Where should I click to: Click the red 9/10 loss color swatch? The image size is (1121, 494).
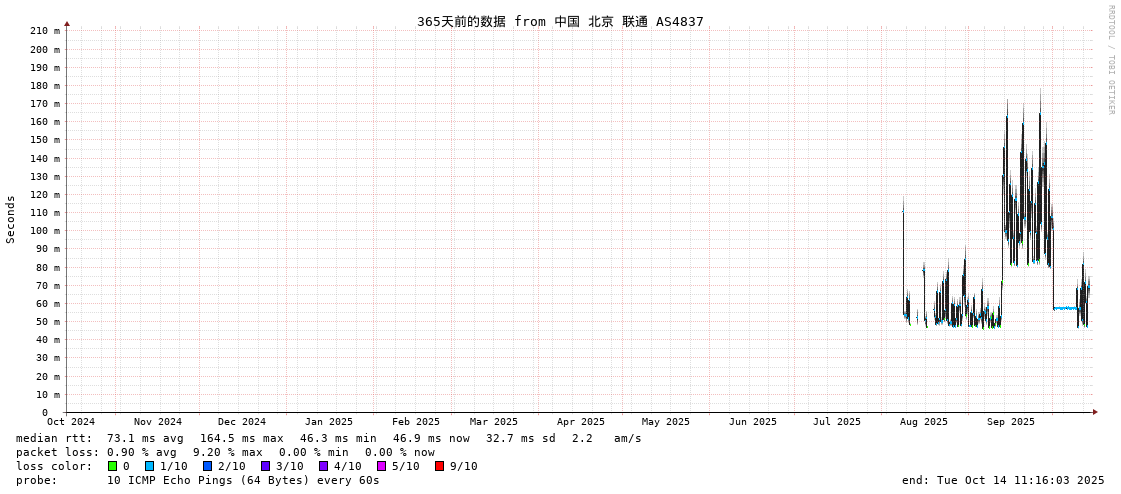click(439, 466)
